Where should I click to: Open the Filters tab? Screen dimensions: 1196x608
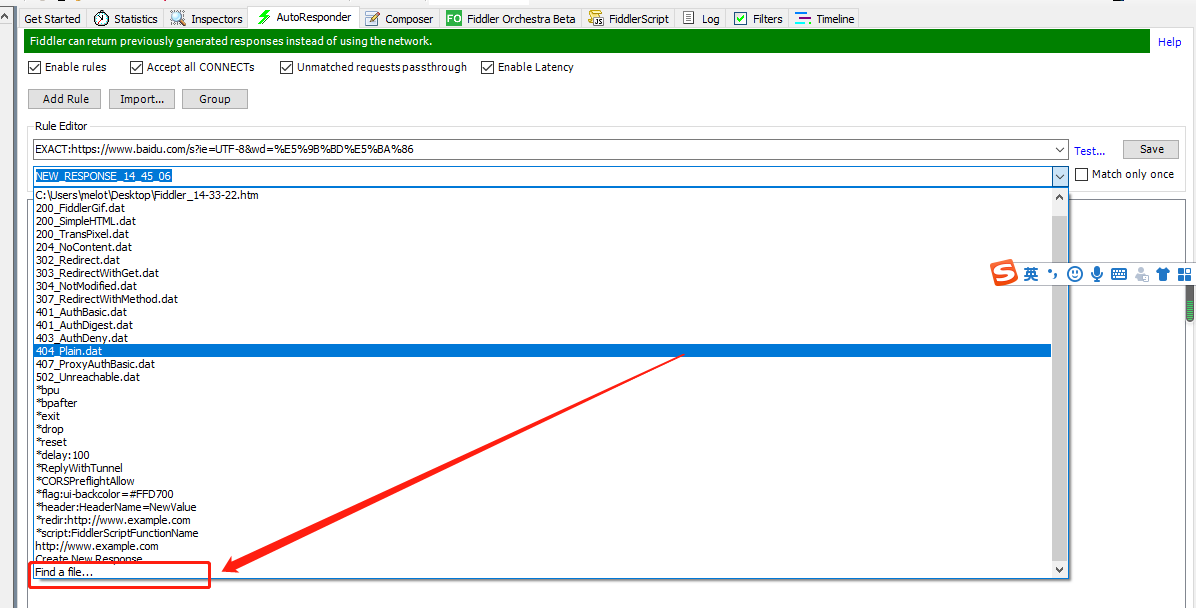click(x=757, y=18)
